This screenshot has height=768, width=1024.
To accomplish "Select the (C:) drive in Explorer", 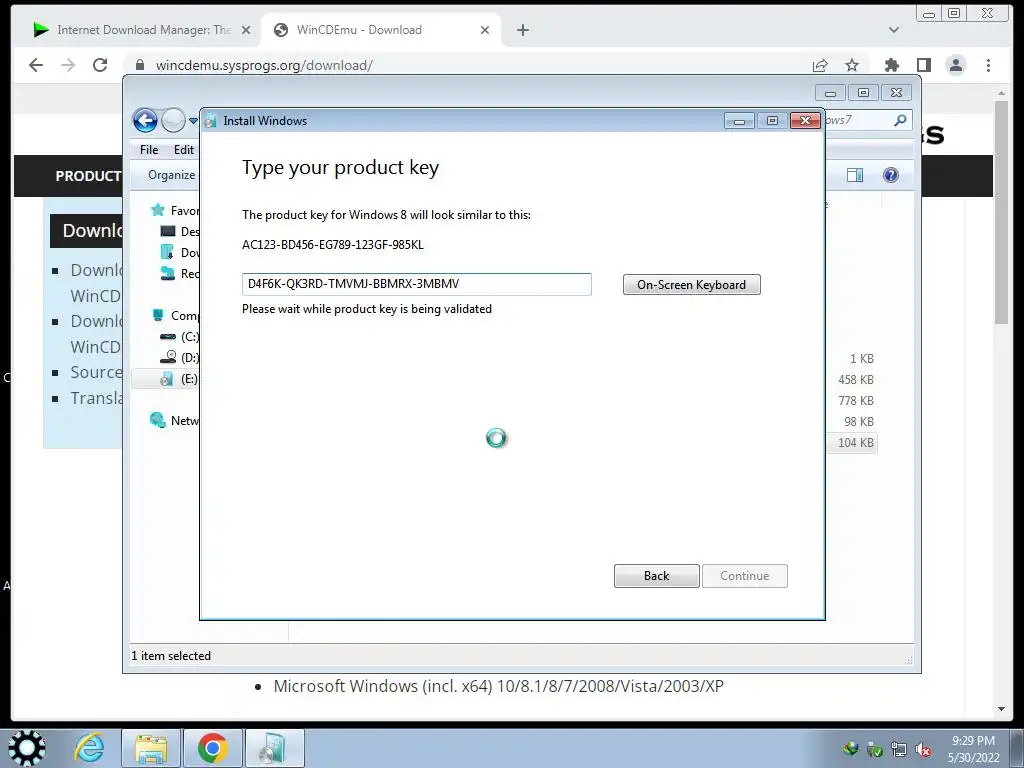I will 180,336.
